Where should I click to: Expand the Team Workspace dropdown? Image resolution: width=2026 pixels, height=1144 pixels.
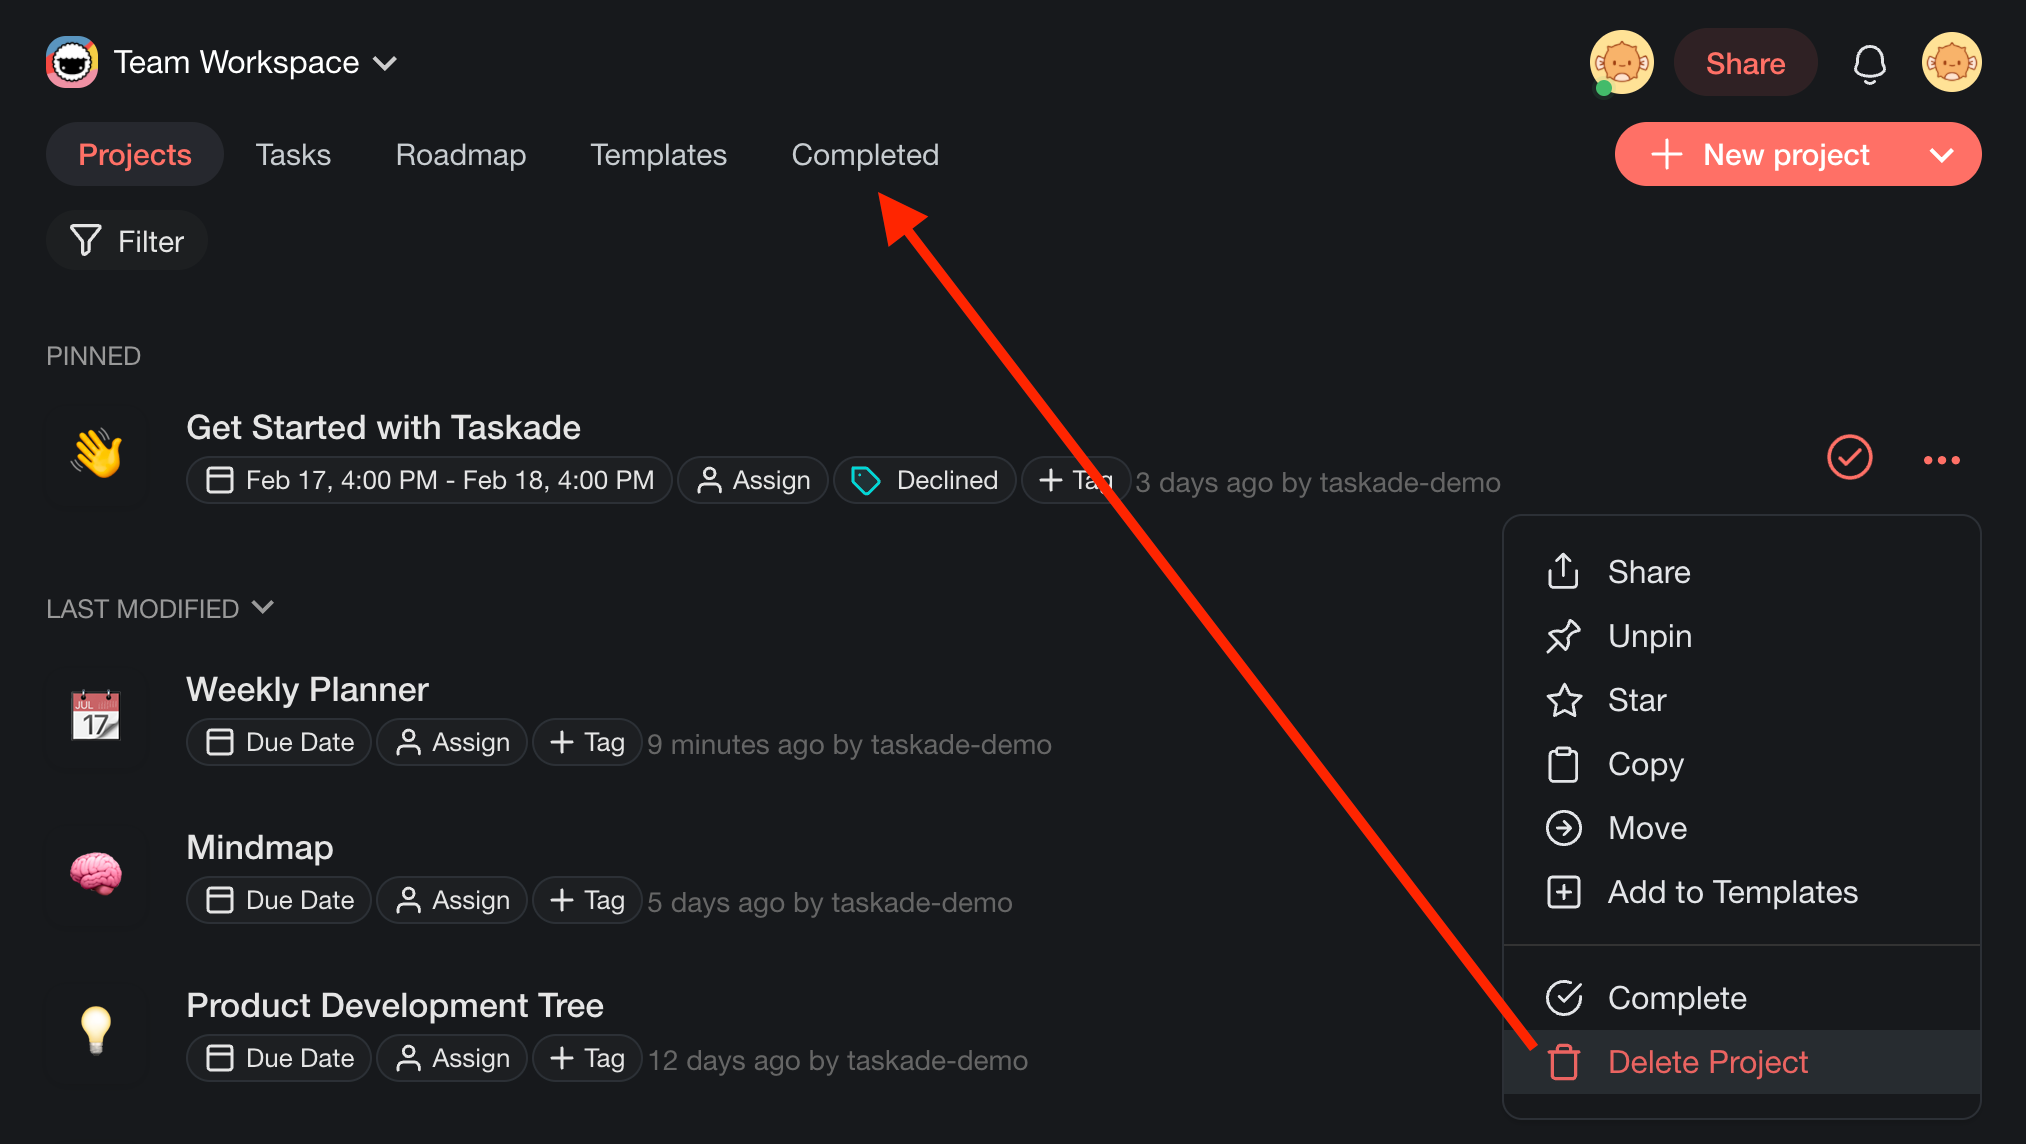click(385, 64)
